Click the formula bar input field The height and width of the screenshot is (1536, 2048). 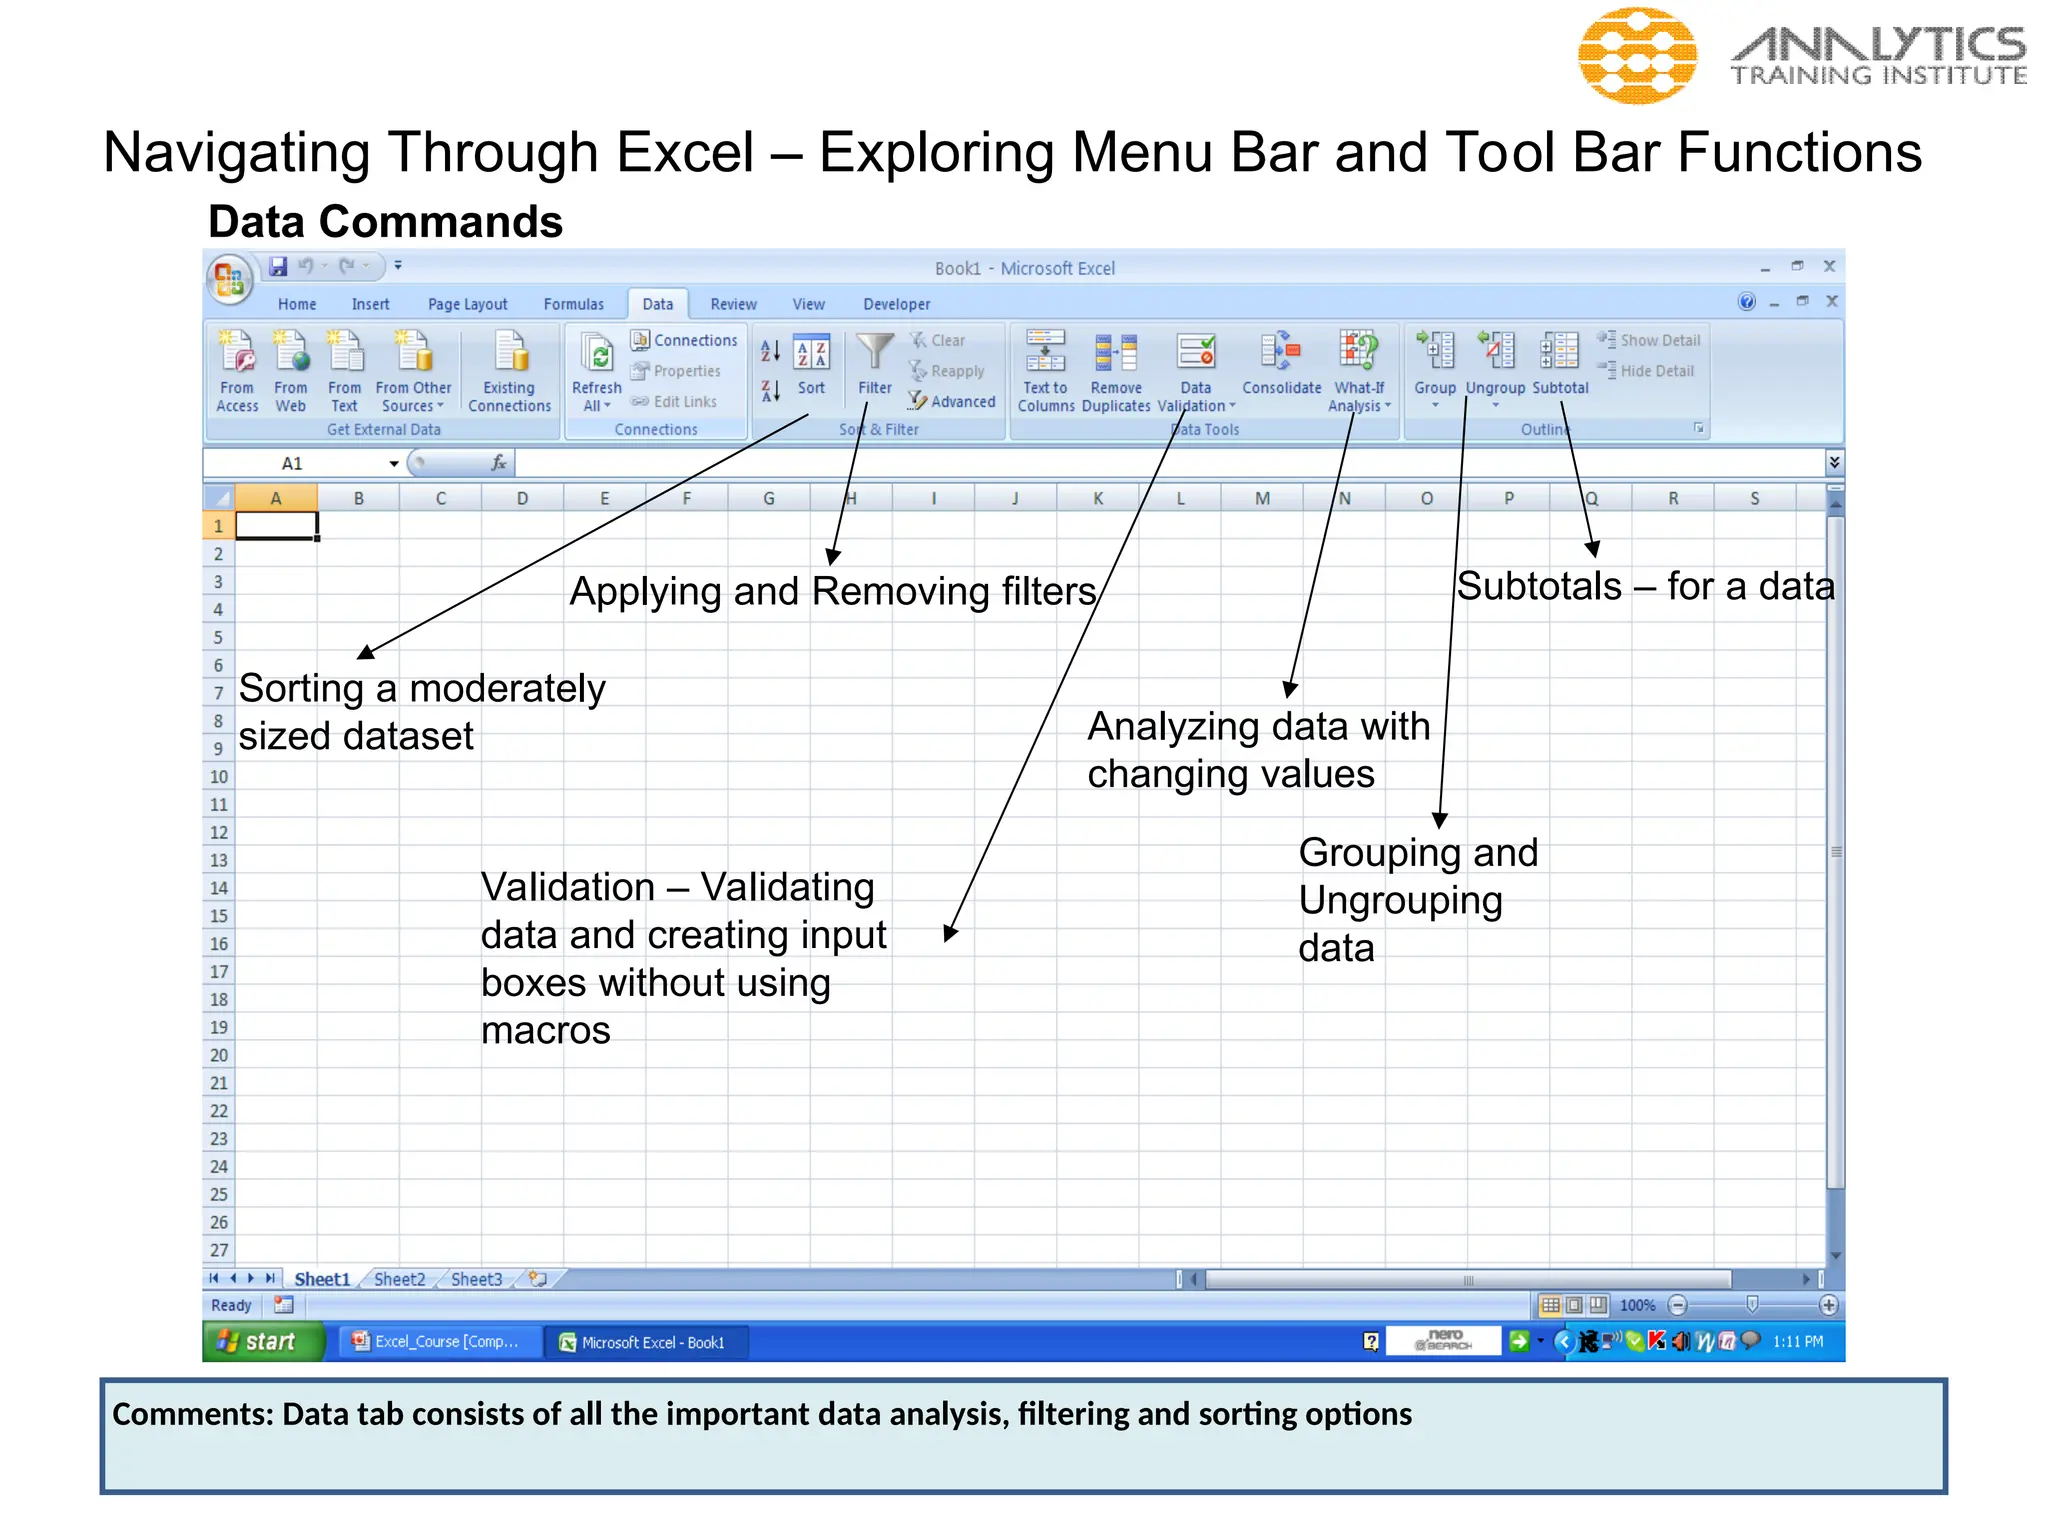coord(1169,463)
